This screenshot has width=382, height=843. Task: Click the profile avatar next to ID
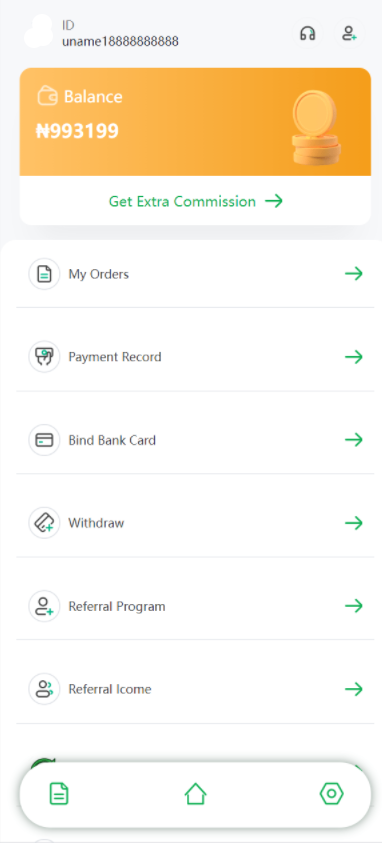39,32
